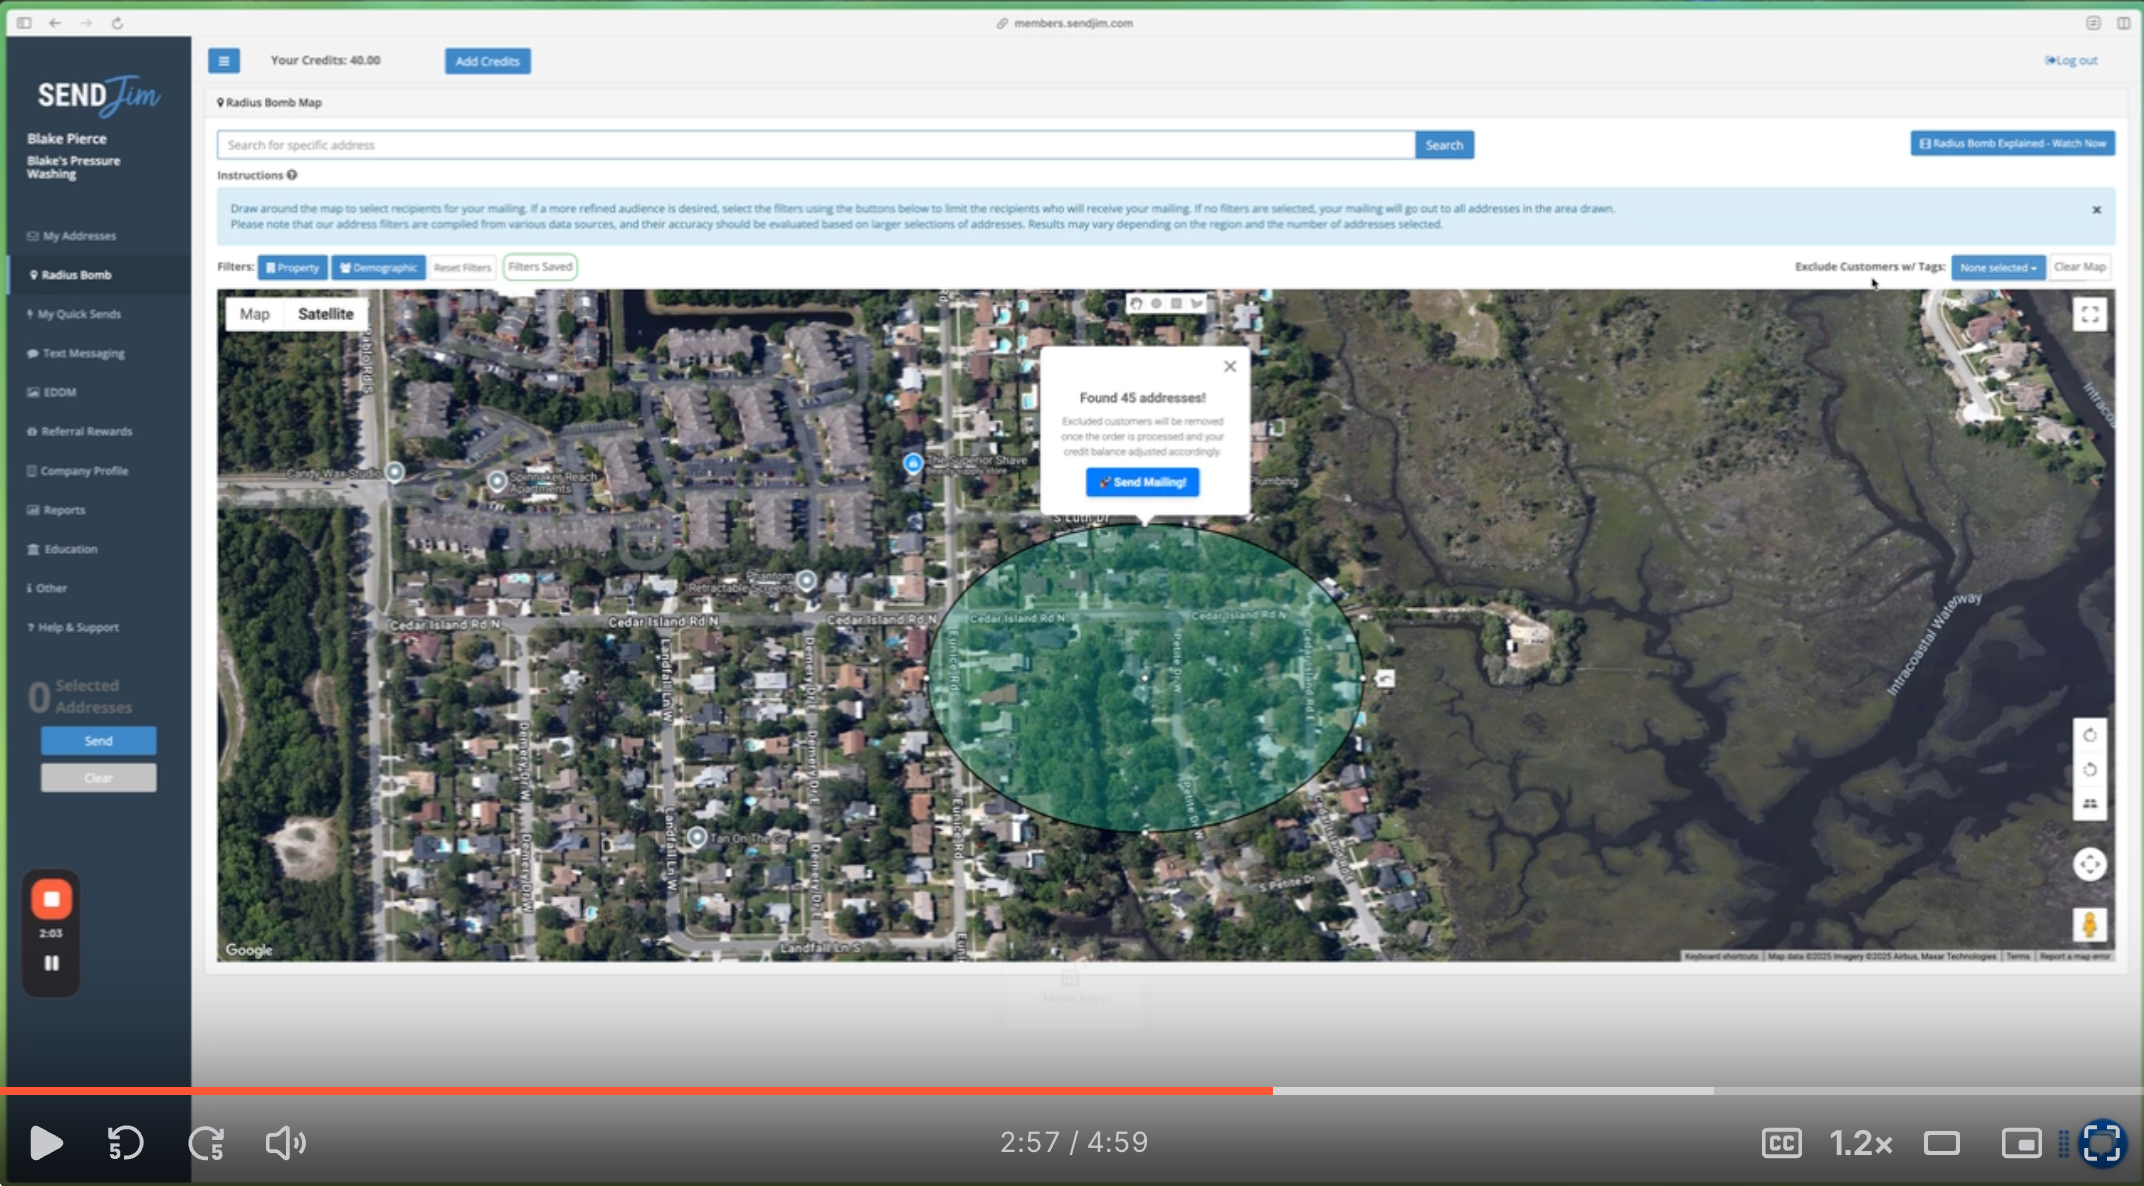Open the volume speaker control
The height and width of the screenshot is (1186, 2144).
click(x=285, y=1142)
